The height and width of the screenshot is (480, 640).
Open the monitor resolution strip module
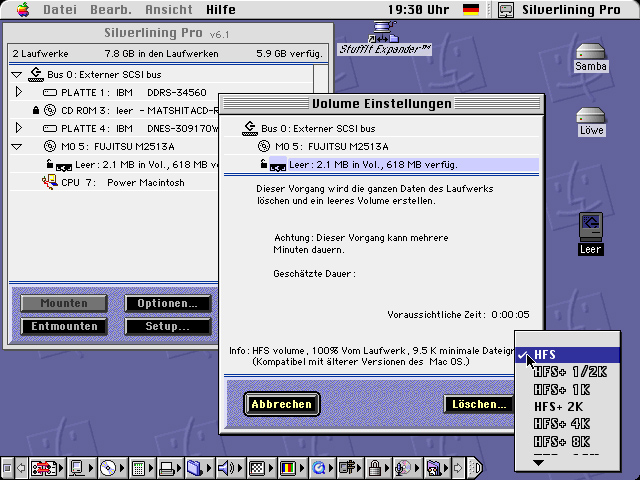[260, 468]
